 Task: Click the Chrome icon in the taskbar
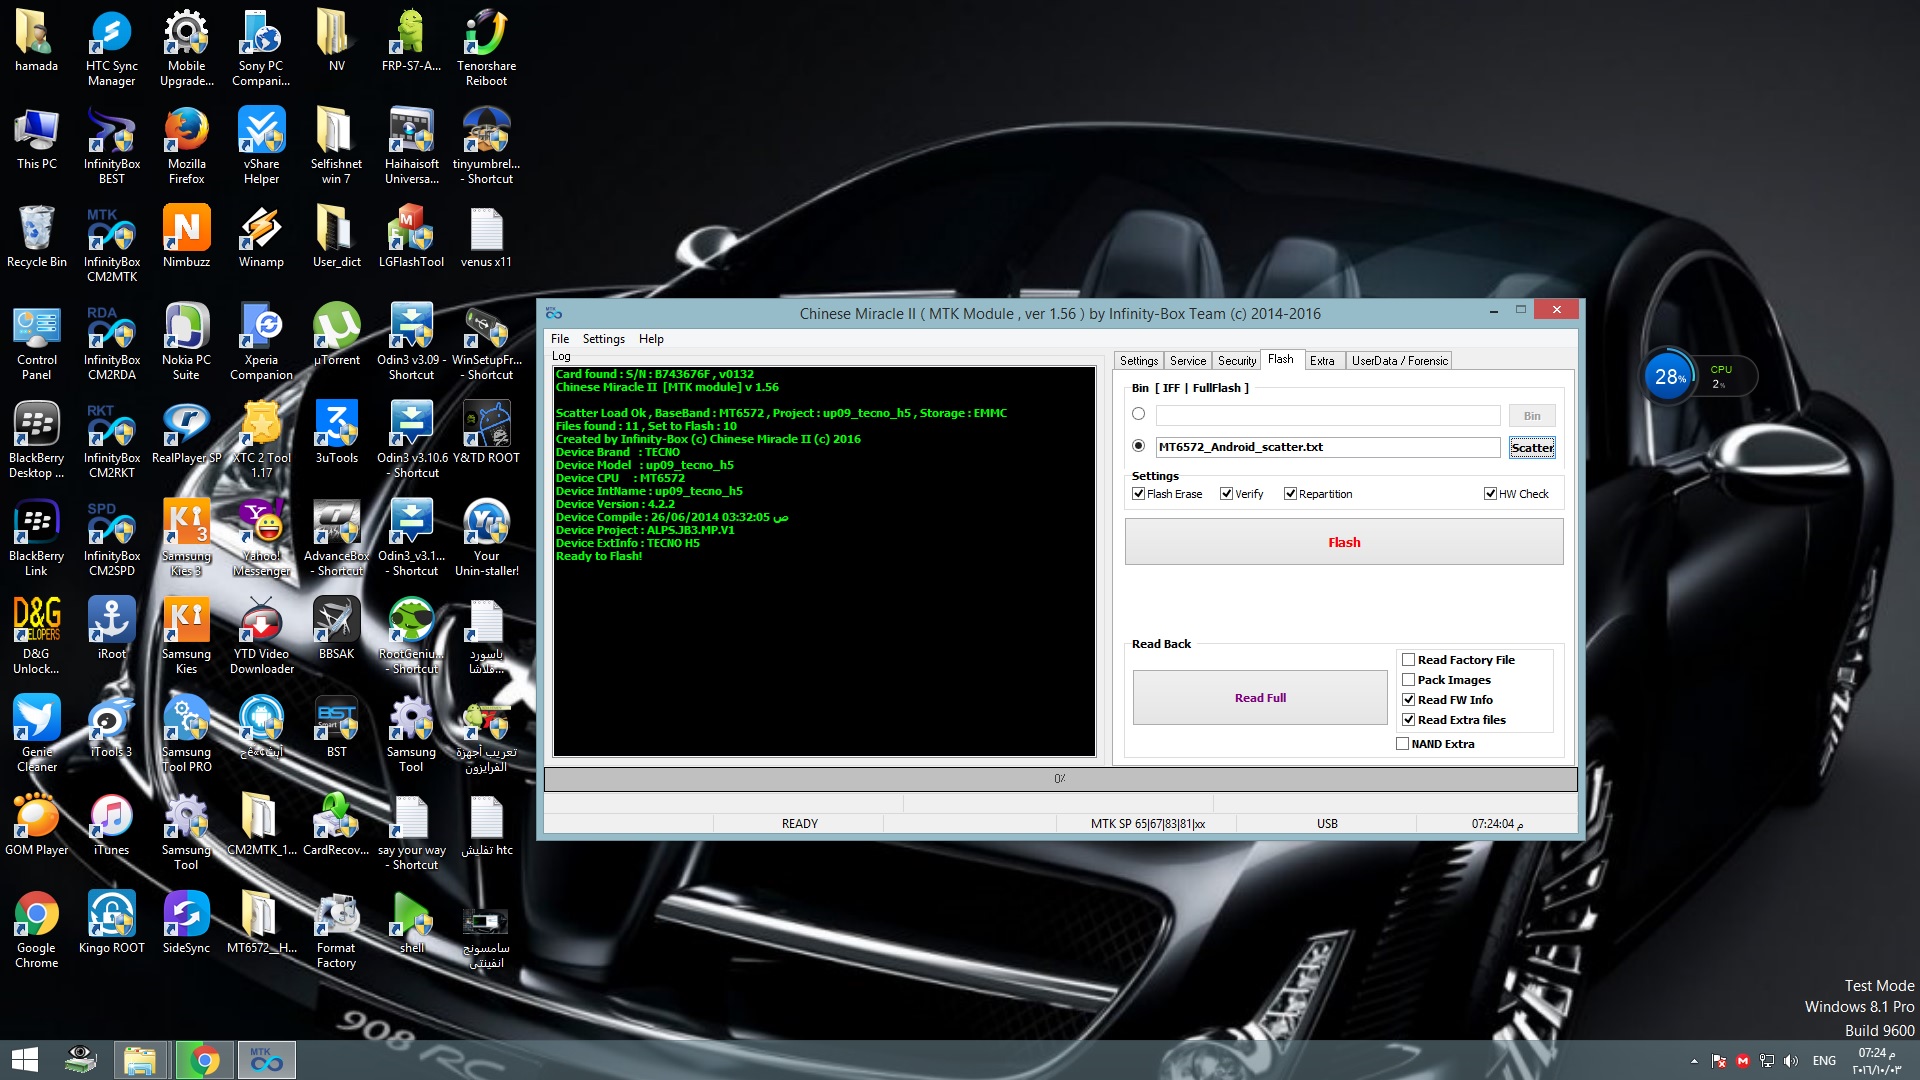pos(204,1060)
